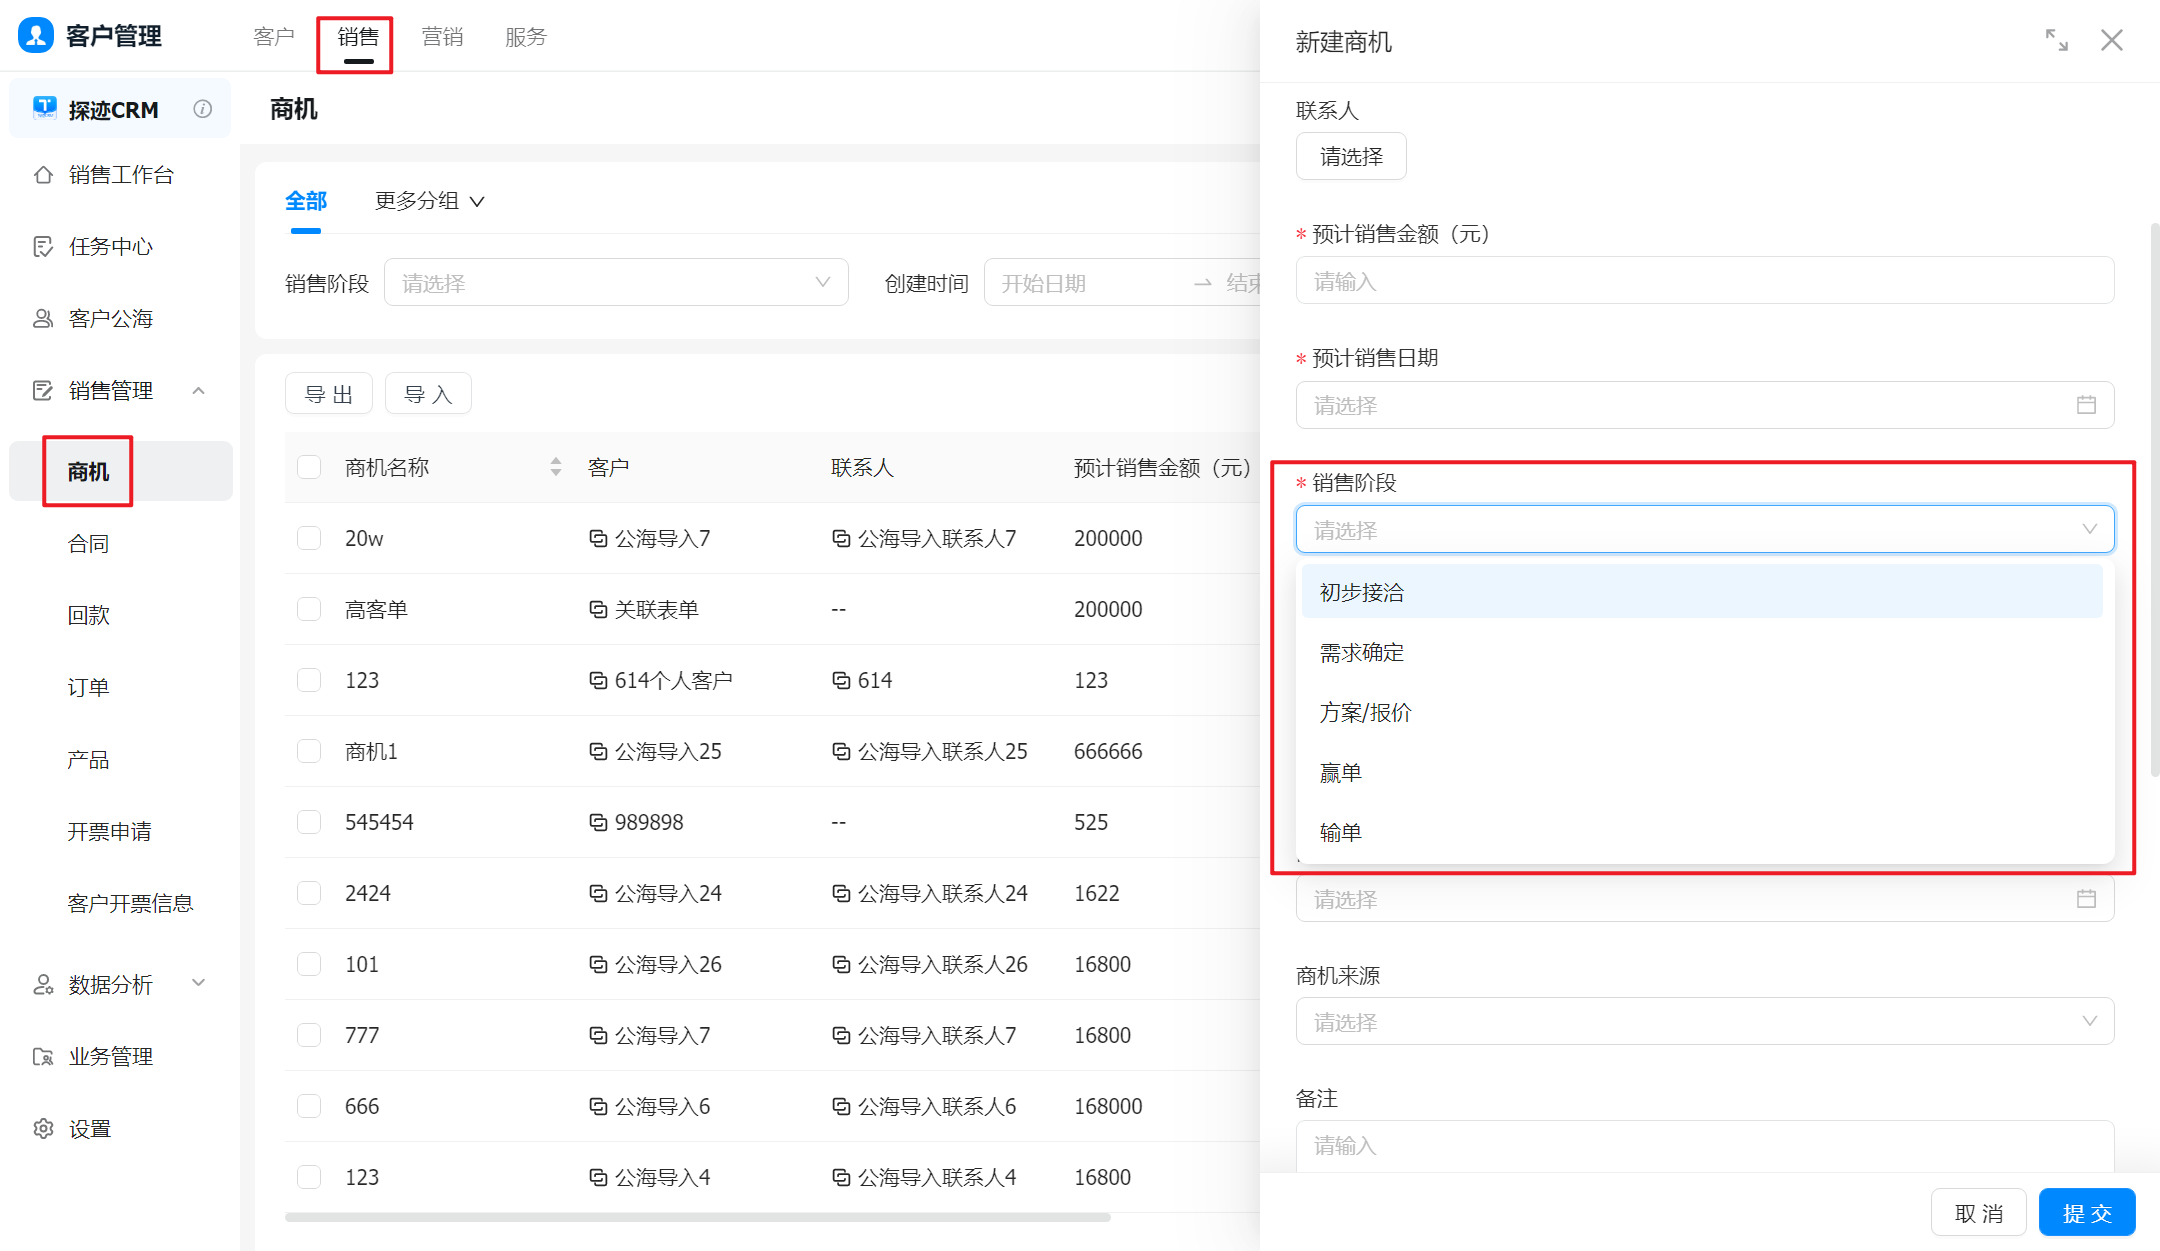Screen dimensions: 2160x1251
Task: Click the 导出 button
Action: 329,394
